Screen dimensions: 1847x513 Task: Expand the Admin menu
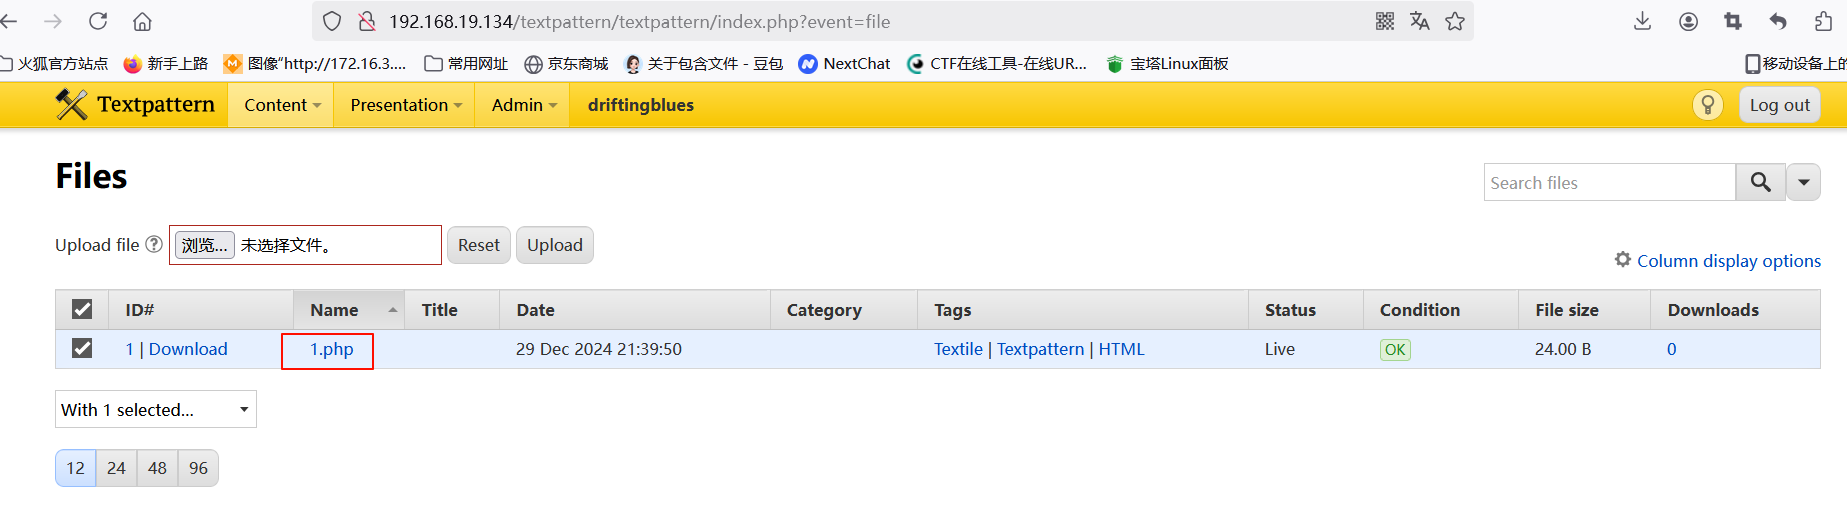524,105
